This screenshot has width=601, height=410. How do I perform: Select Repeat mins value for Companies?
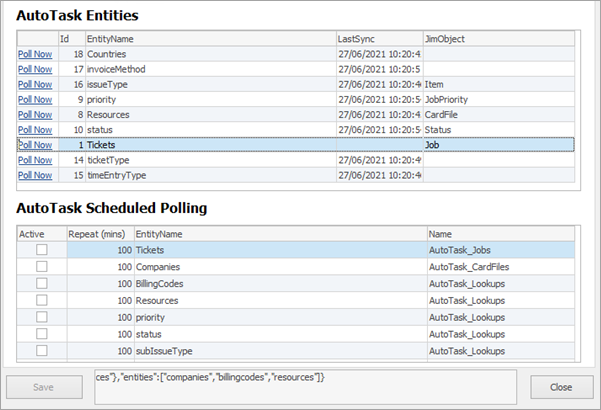tap(101, 267)
